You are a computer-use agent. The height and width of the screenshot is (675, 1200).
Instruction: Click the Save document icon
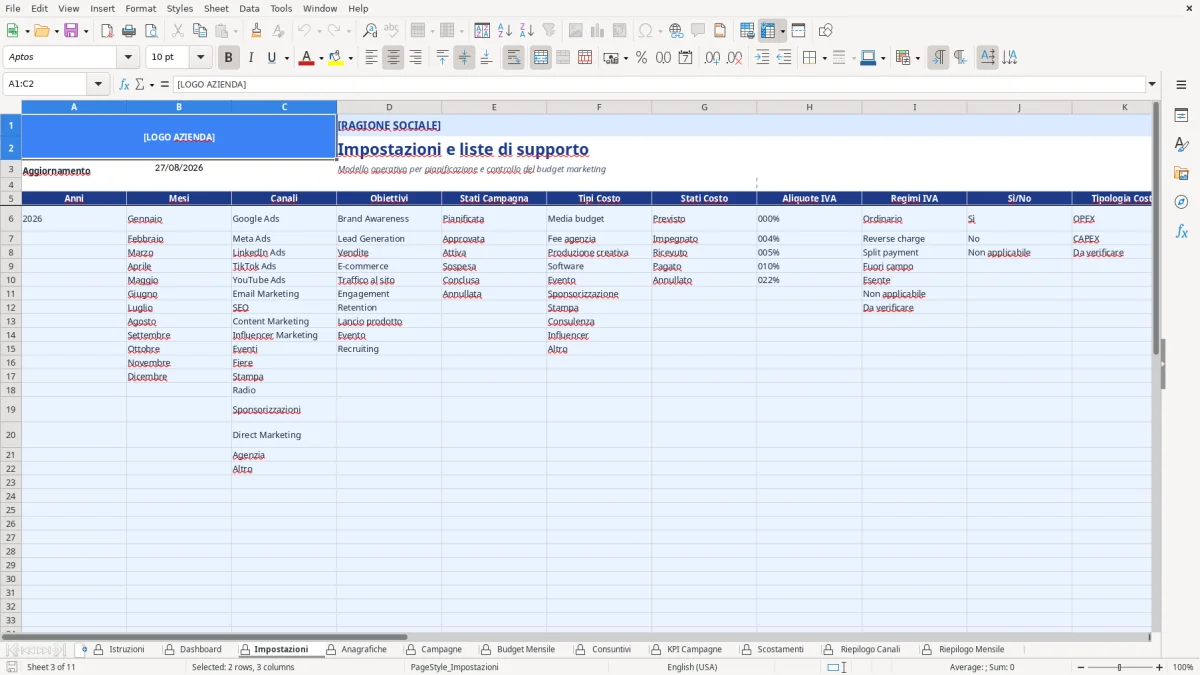pos(70,31)
